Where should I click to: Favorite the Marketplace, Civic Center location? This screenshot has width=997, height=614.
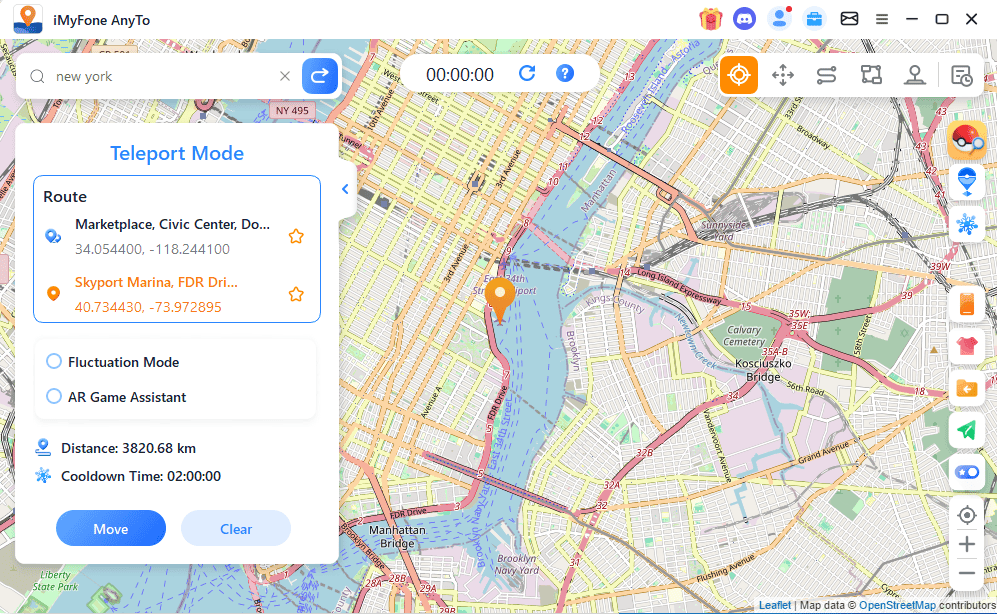point(296,236)
